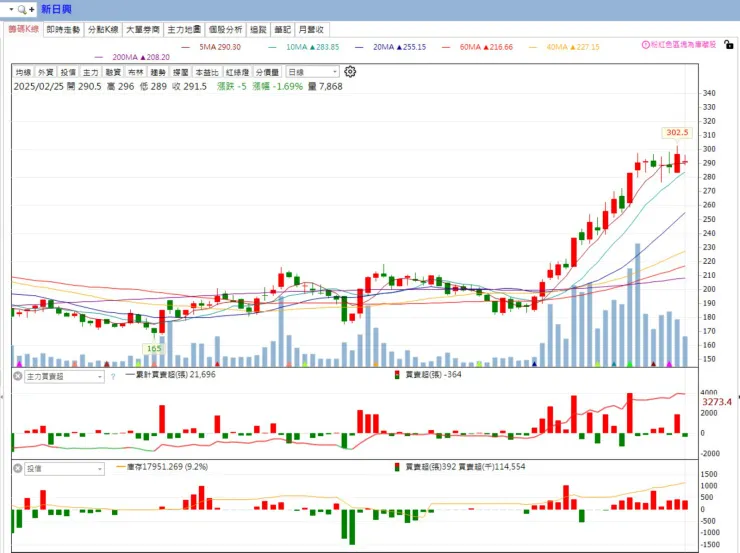Click the 3273.4 value on the right axis
This screenshot has height=553, width=740.
point(716,402)
